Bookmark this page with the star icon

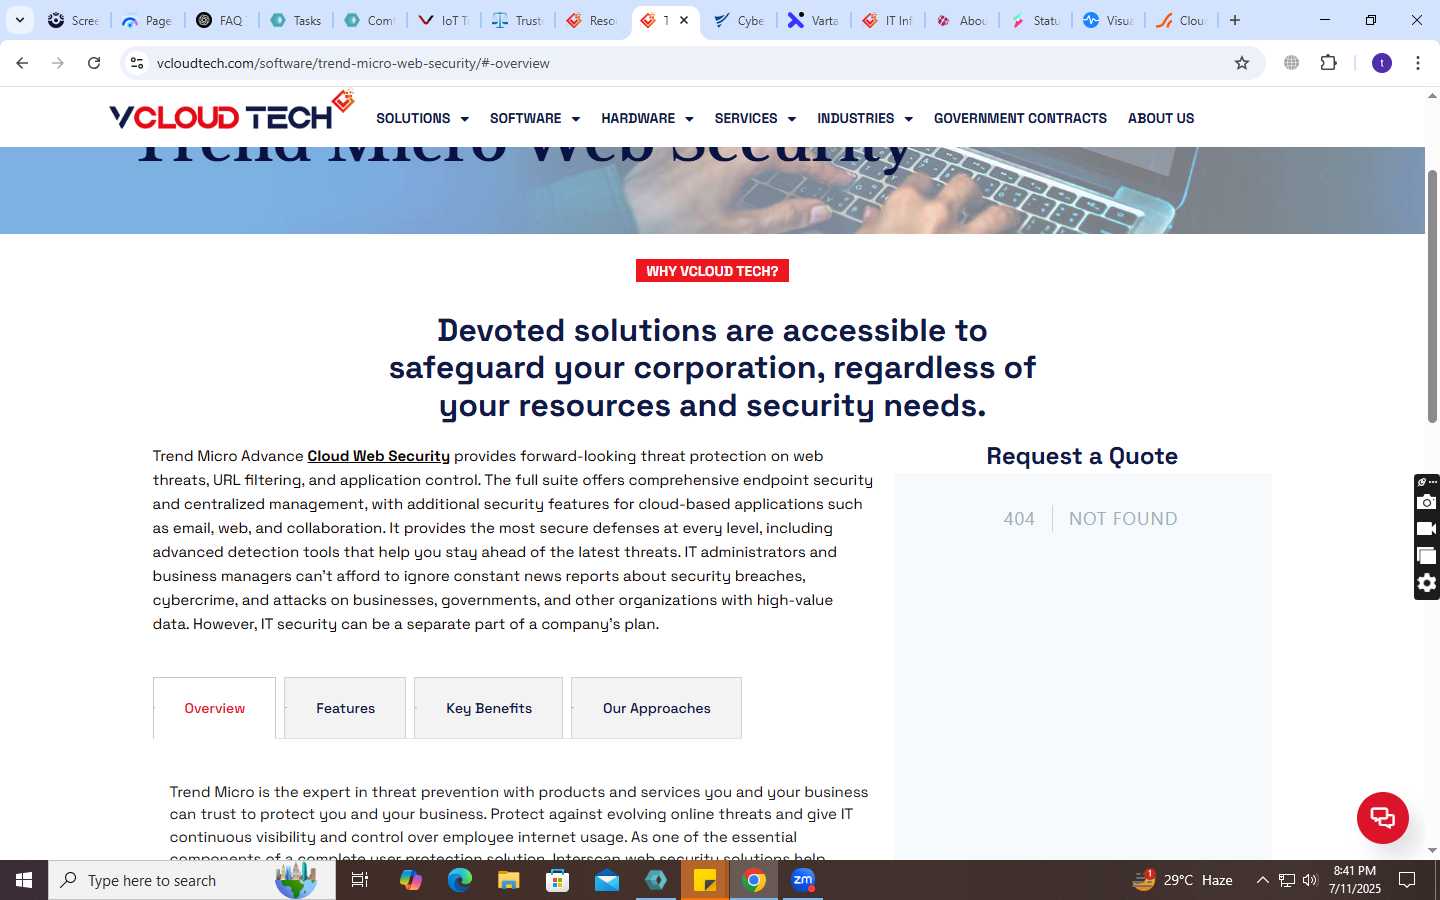coord(1242,63)
